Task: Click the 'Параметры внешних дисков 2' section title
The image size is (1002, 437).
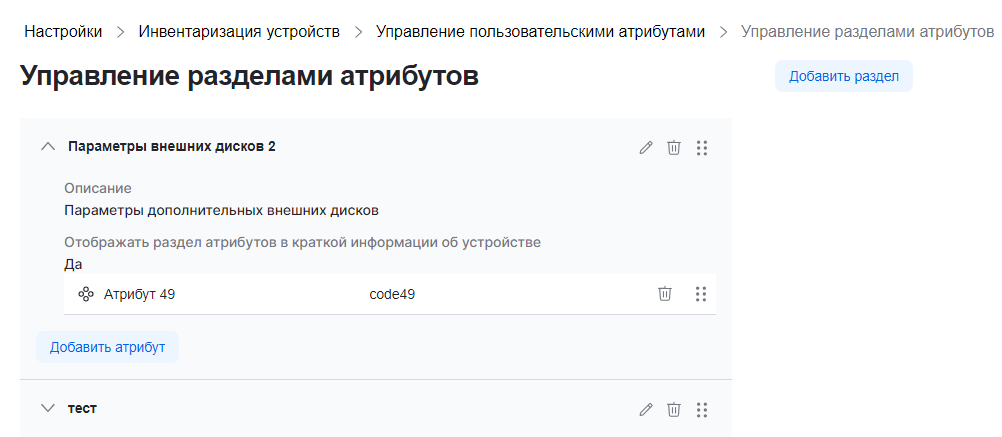Action: pos(172,146)
